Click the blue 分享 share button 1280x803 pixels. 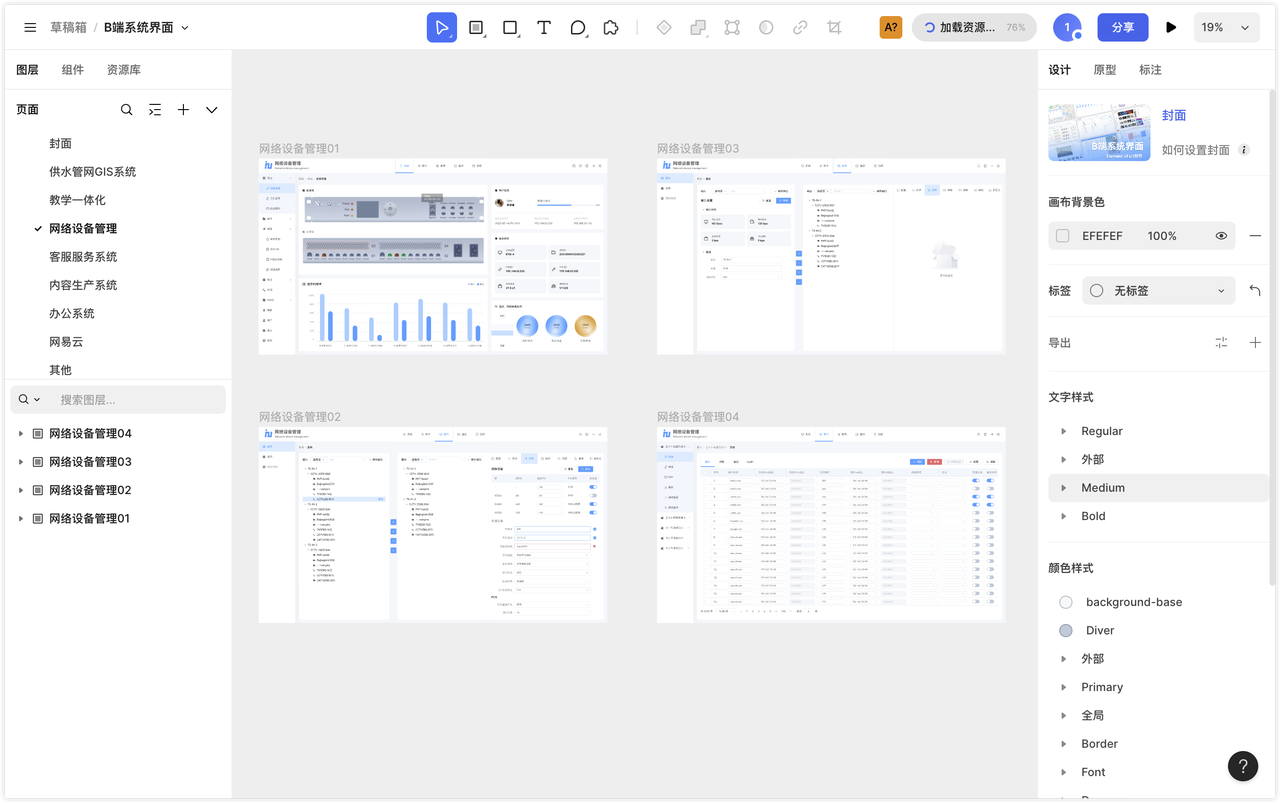click(x=1123, y=28)
